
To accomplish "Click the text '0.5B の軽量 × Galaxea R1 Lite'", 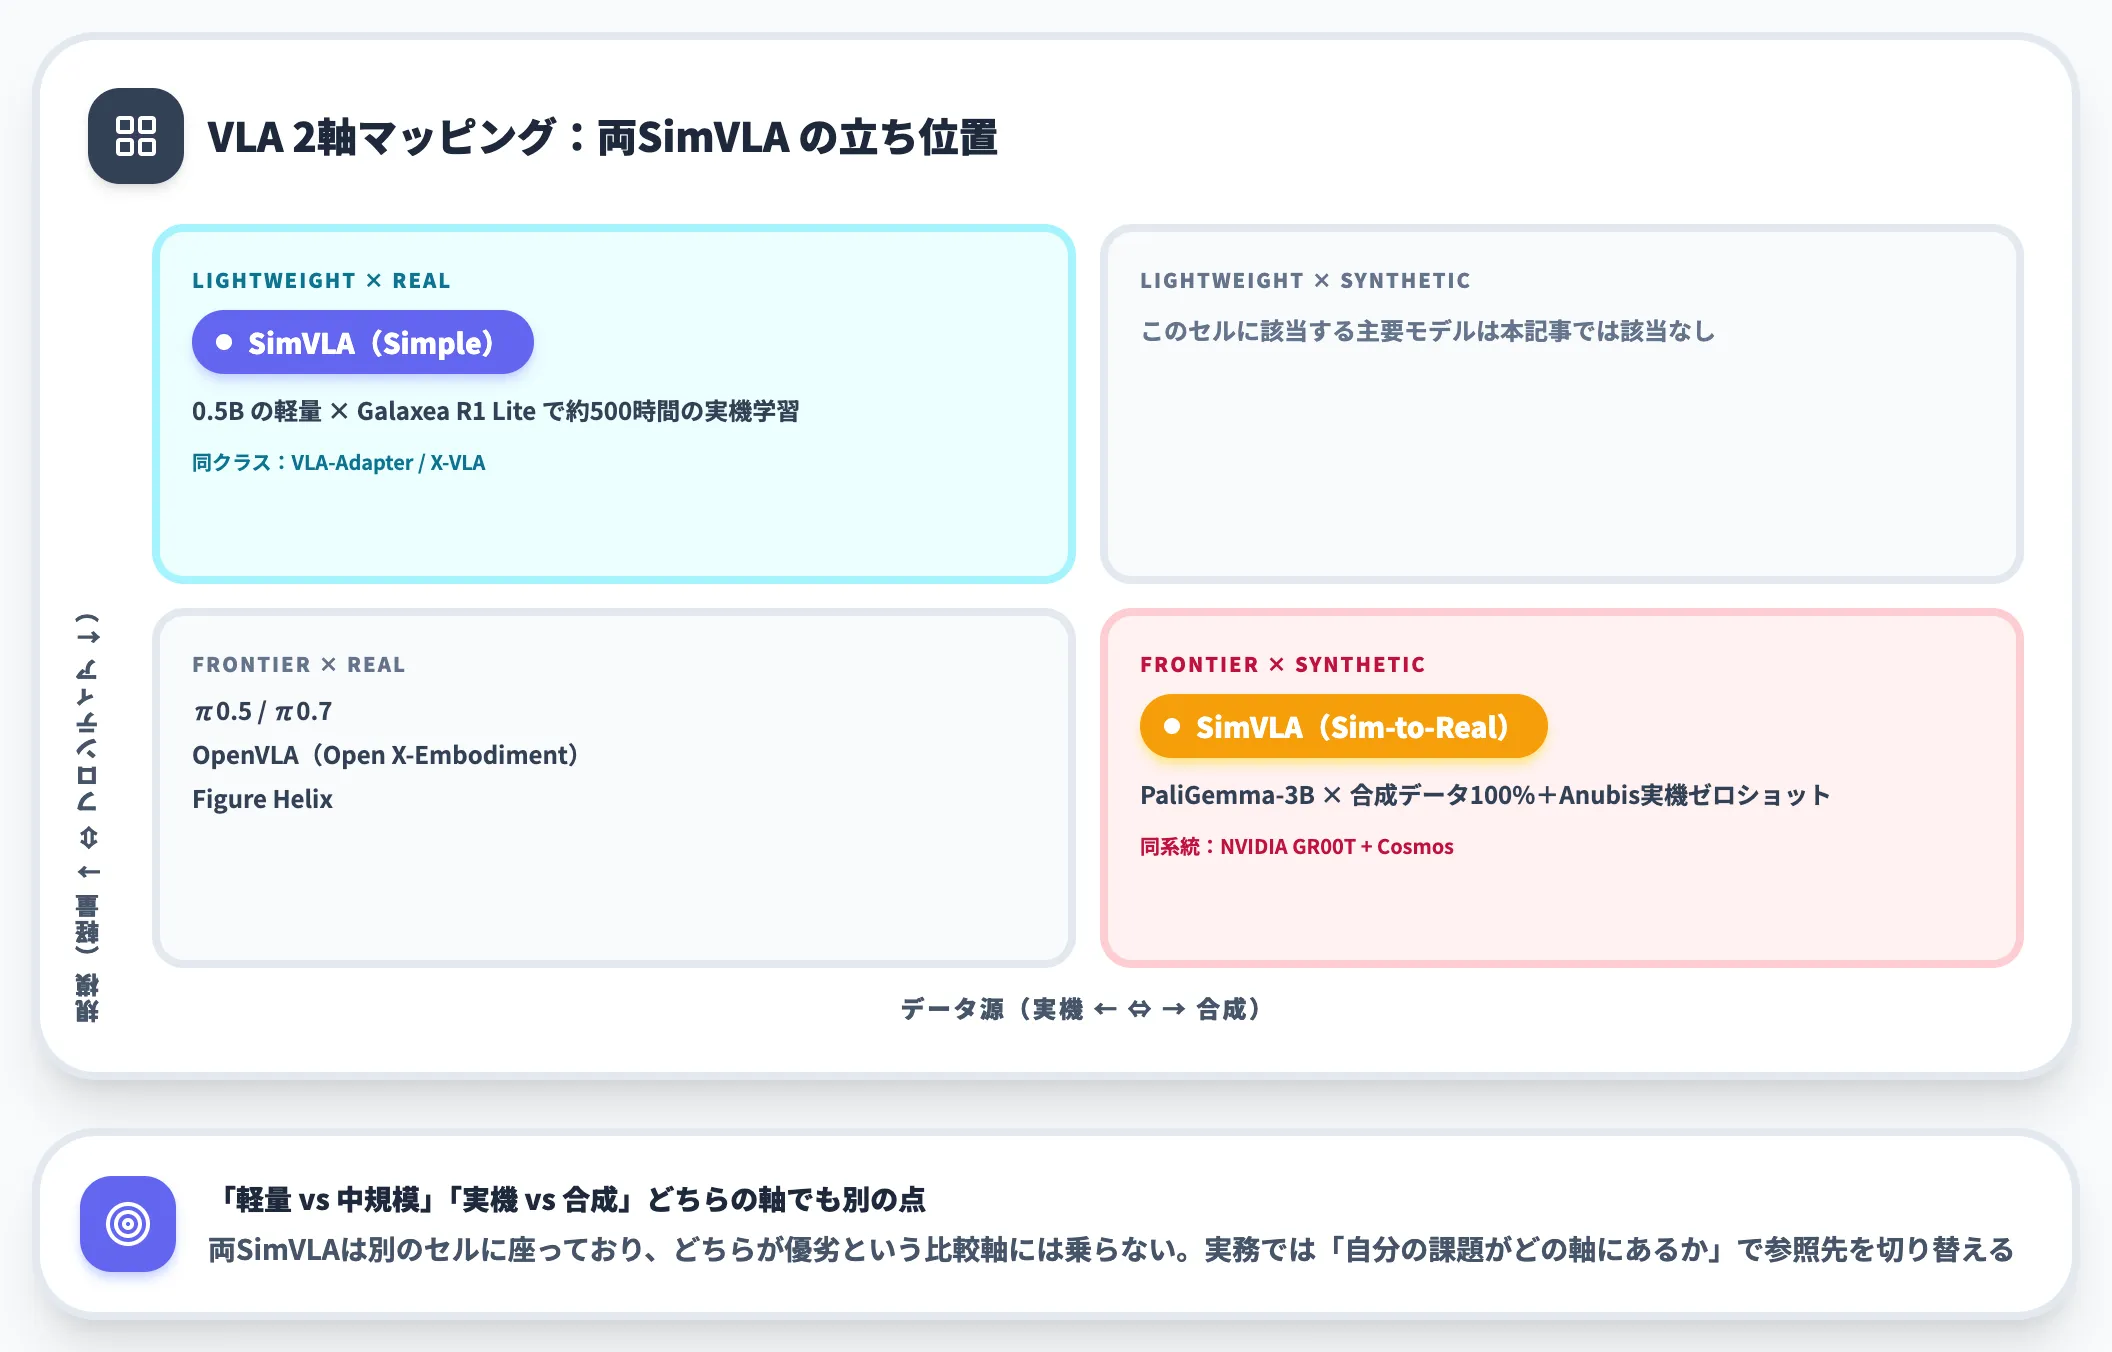I will 364,411.
